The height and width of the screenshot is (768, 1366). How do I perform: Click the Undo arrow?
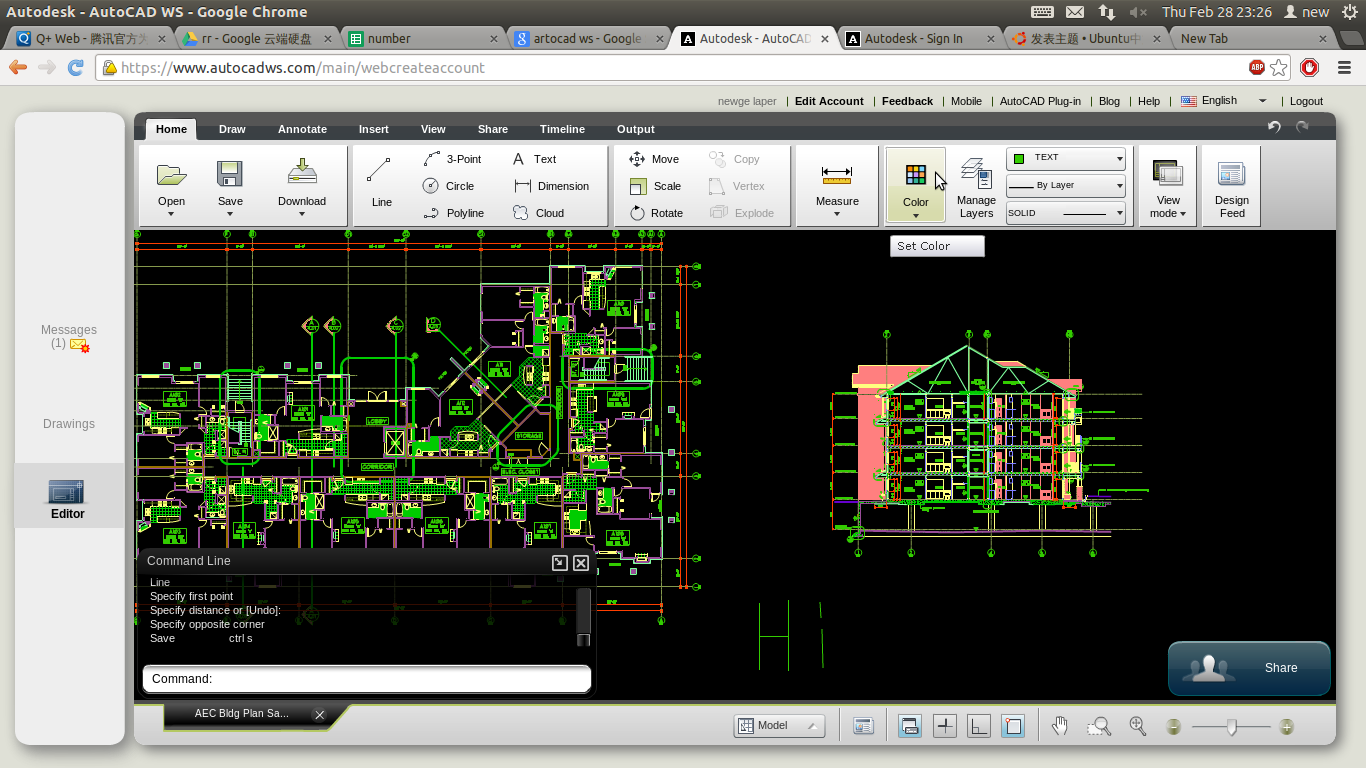pyautogui.click(x=1274, y=127)
